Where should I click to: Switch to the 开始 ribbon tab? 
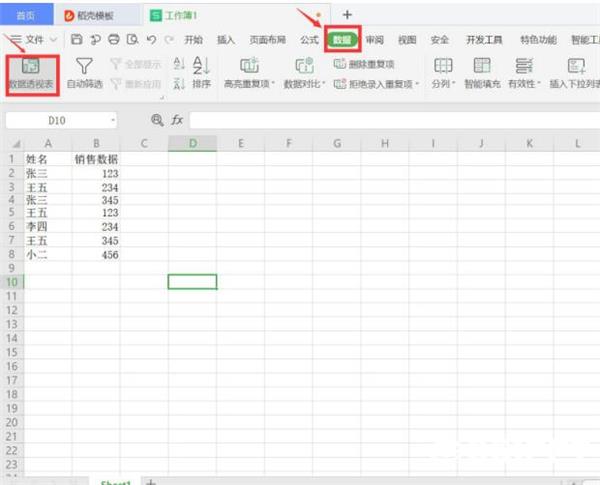pos(194,39)
